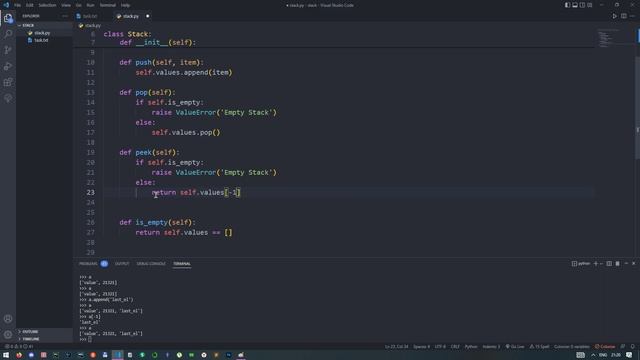Screen dimensions: 640x360
Task: Open the Windows notification center icon
Action: 629,355
